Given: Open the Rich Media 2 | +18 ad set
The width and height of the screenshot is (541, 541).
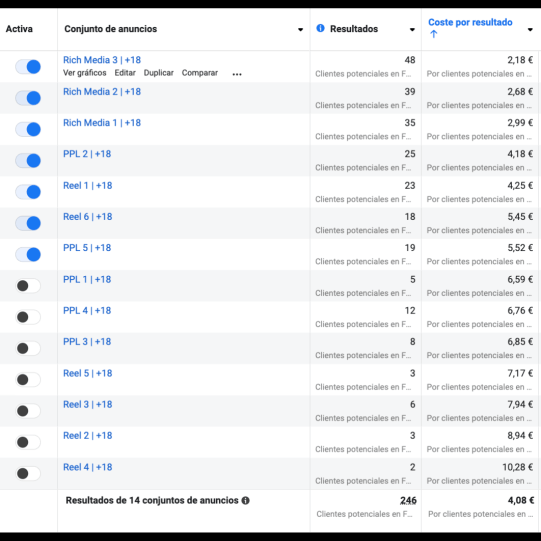Looking at the screenshot, I should [102, 92].
